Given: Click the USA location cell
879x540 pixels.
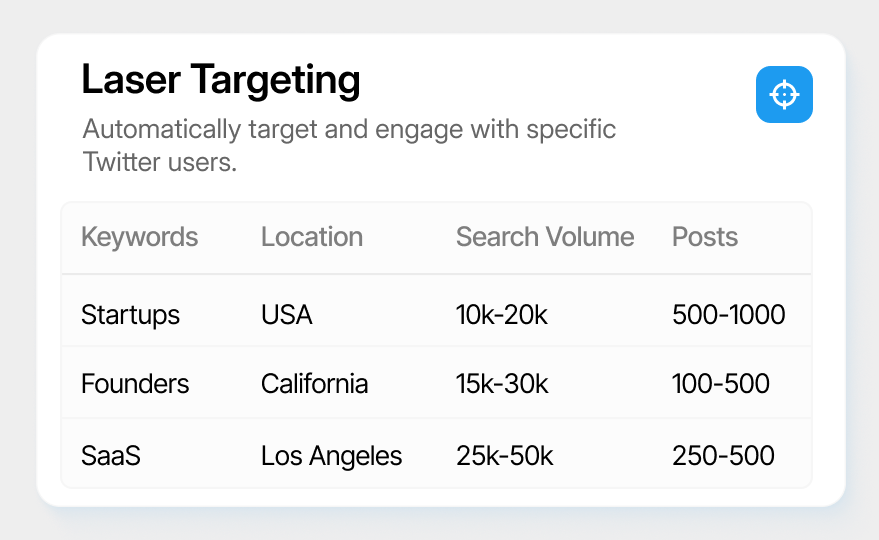Looking at the screenshot, I should pyautogui.click(x=286, y=315).
